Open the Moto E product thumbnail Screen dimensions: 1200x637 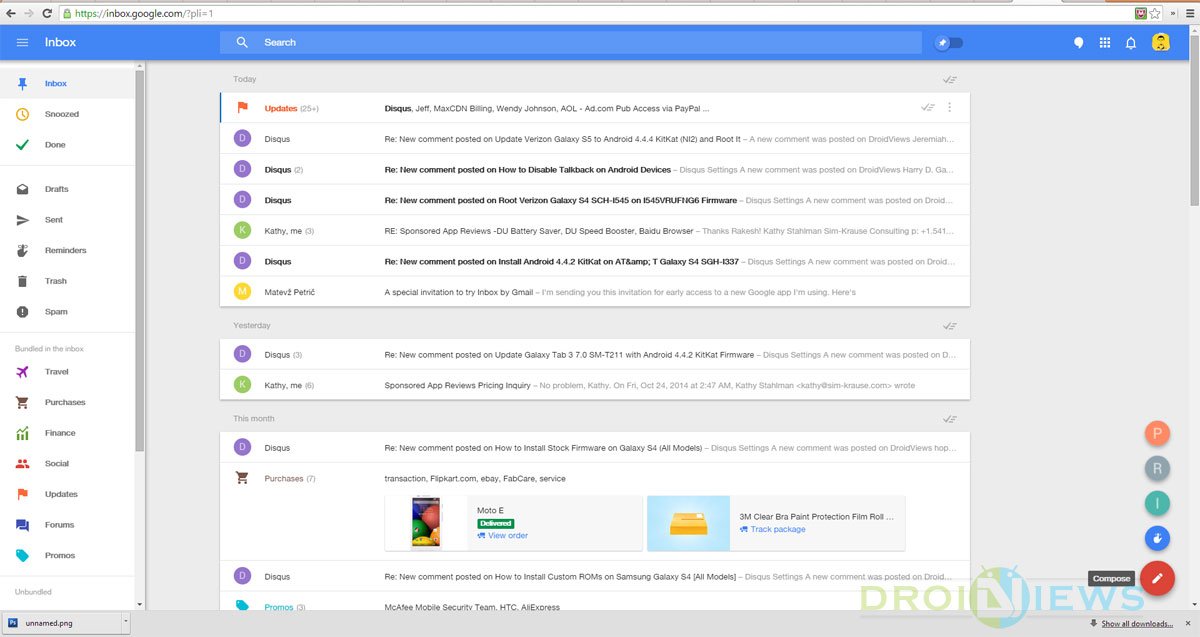(x=426, y=523)
